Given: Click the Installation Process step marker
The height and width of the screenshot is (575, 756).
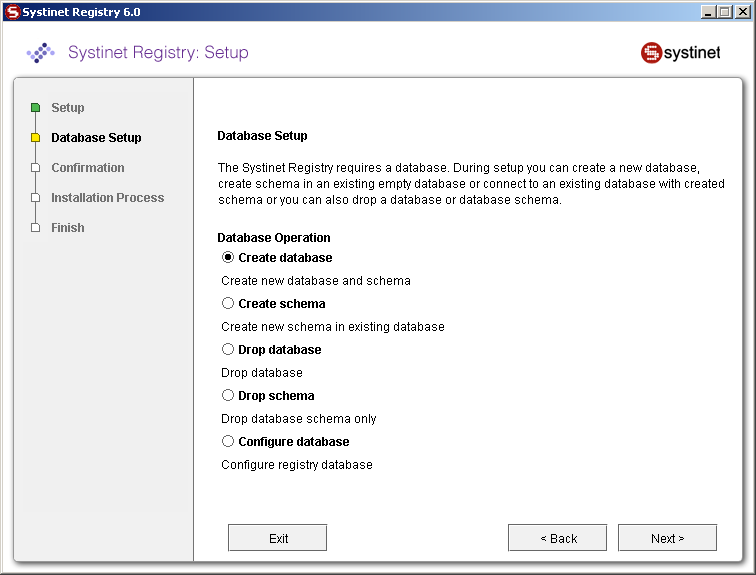Looking at the screenshot, I should [35, 198].
